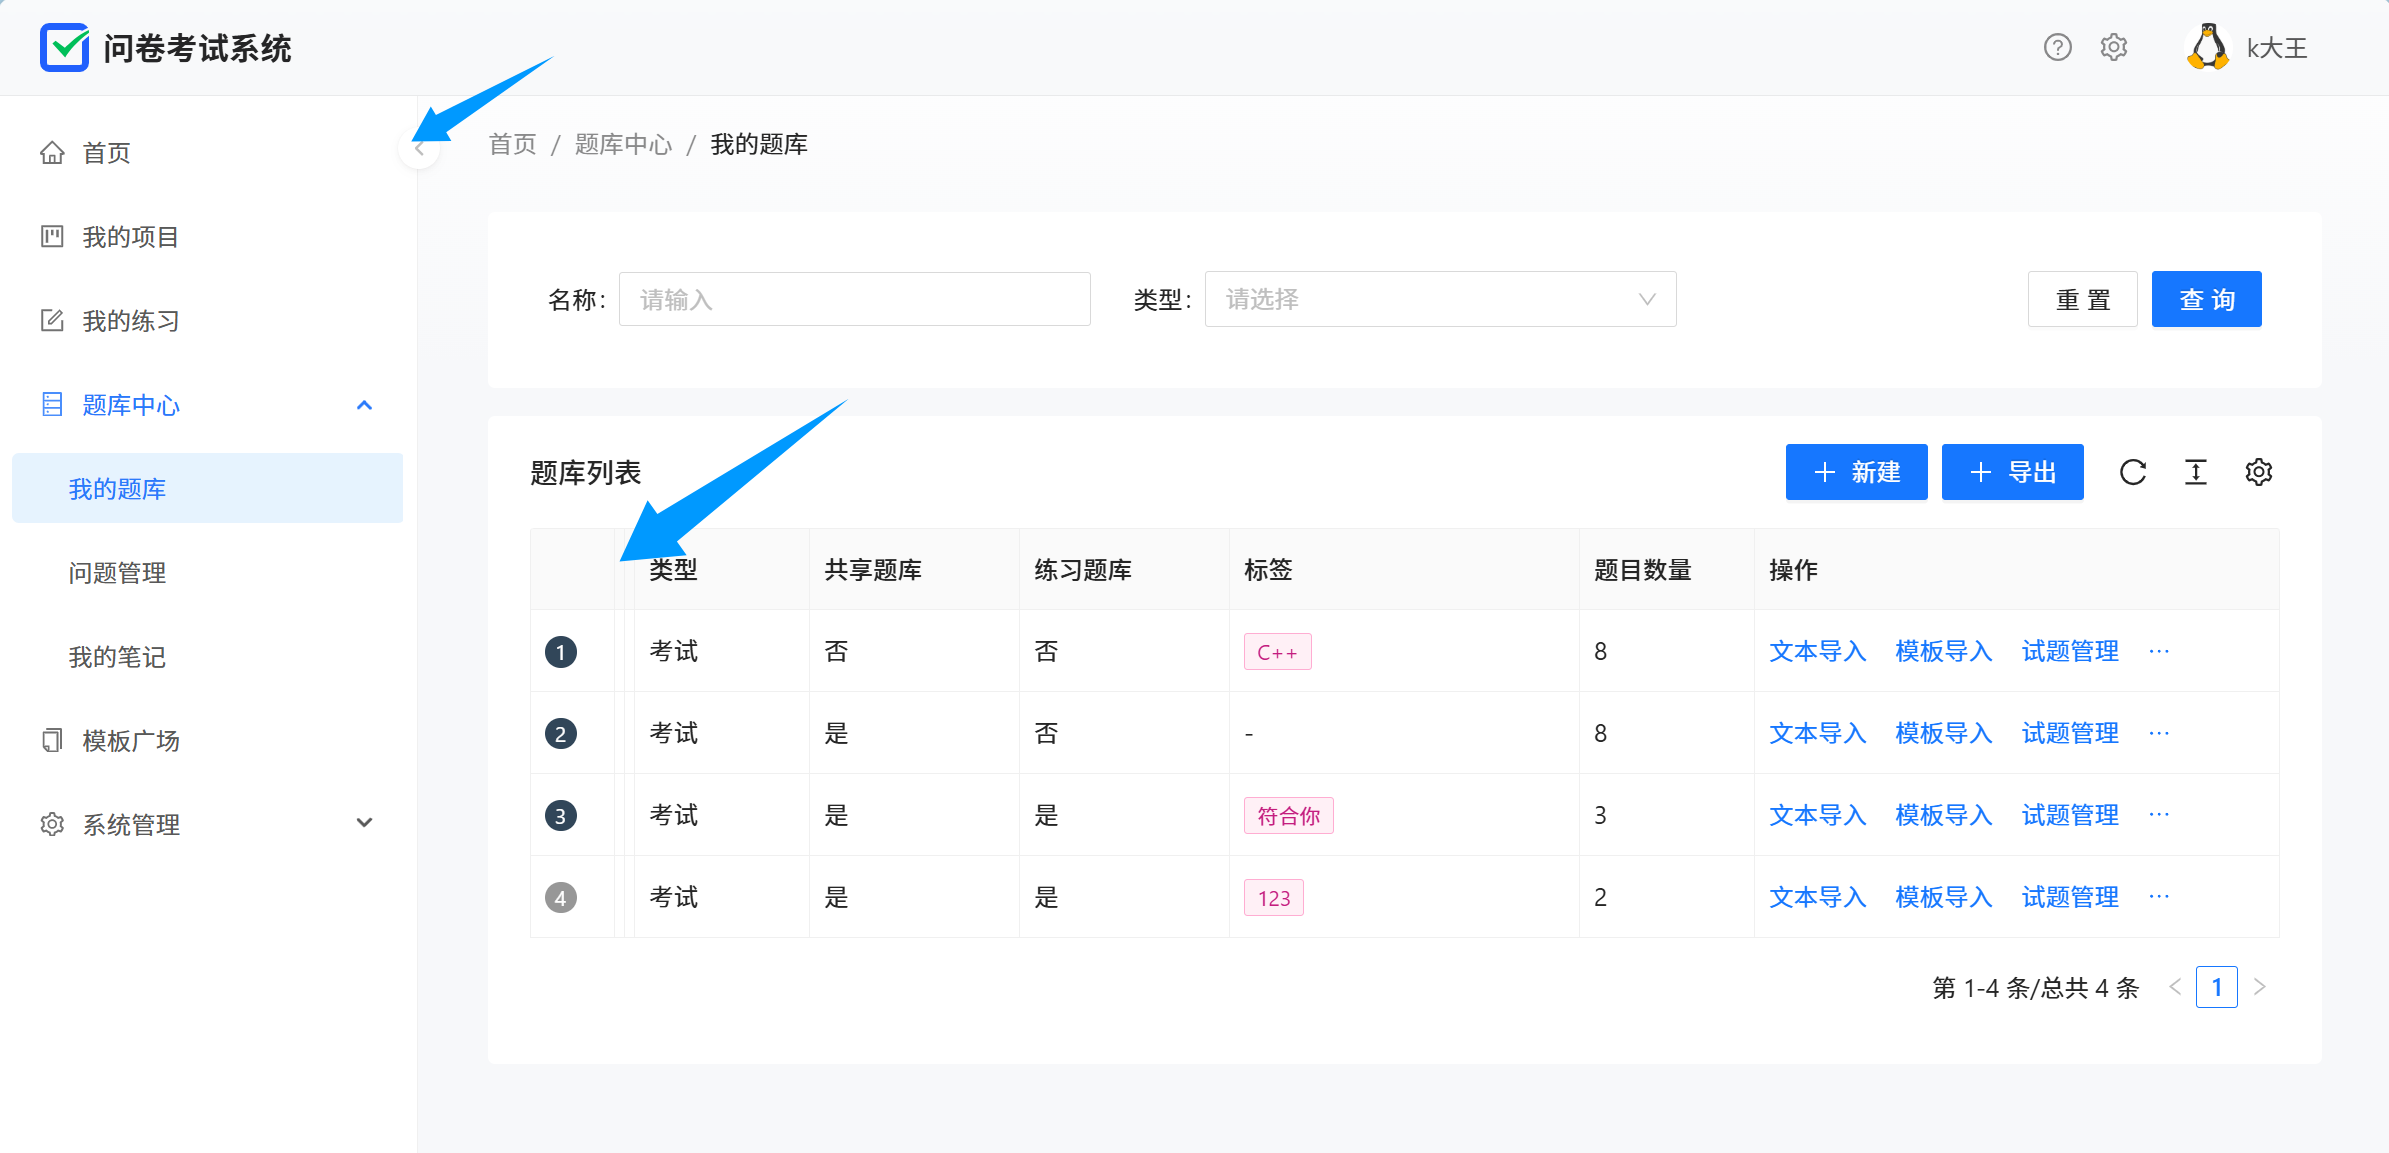Image resolution: width=2389 pixels, height=1153 pixels.
Task: Click the 模板广场 sidebar icon
Action: pyautogui.click(x=52, y=741)
